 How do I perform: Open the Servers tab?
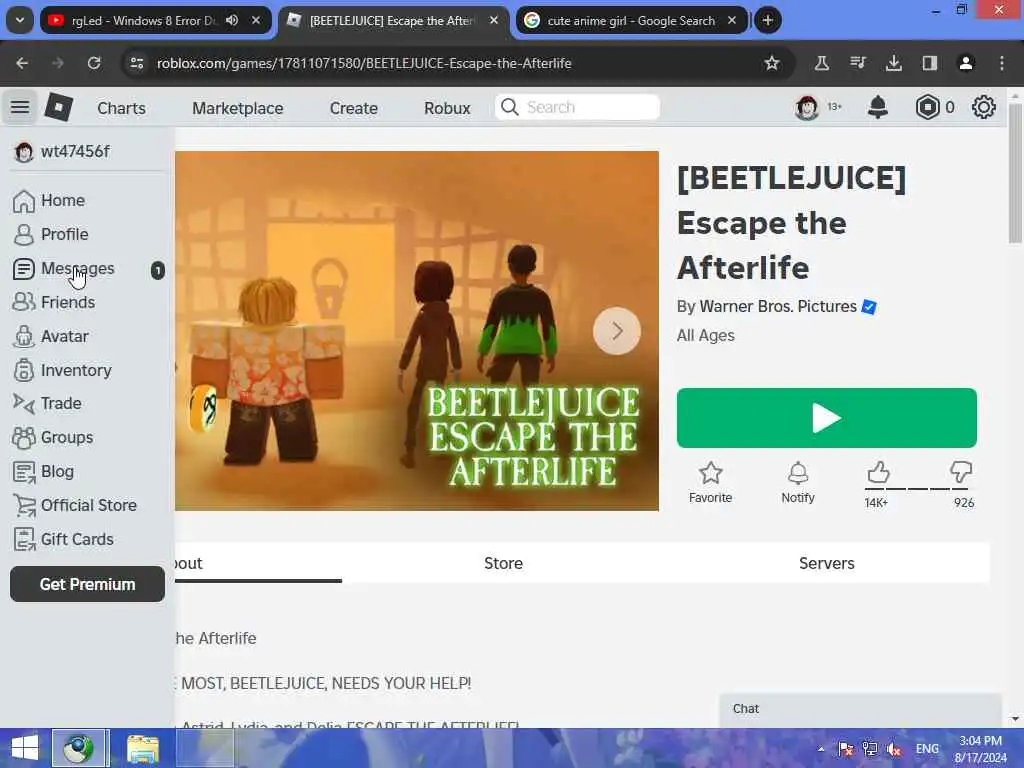(827, 563)
